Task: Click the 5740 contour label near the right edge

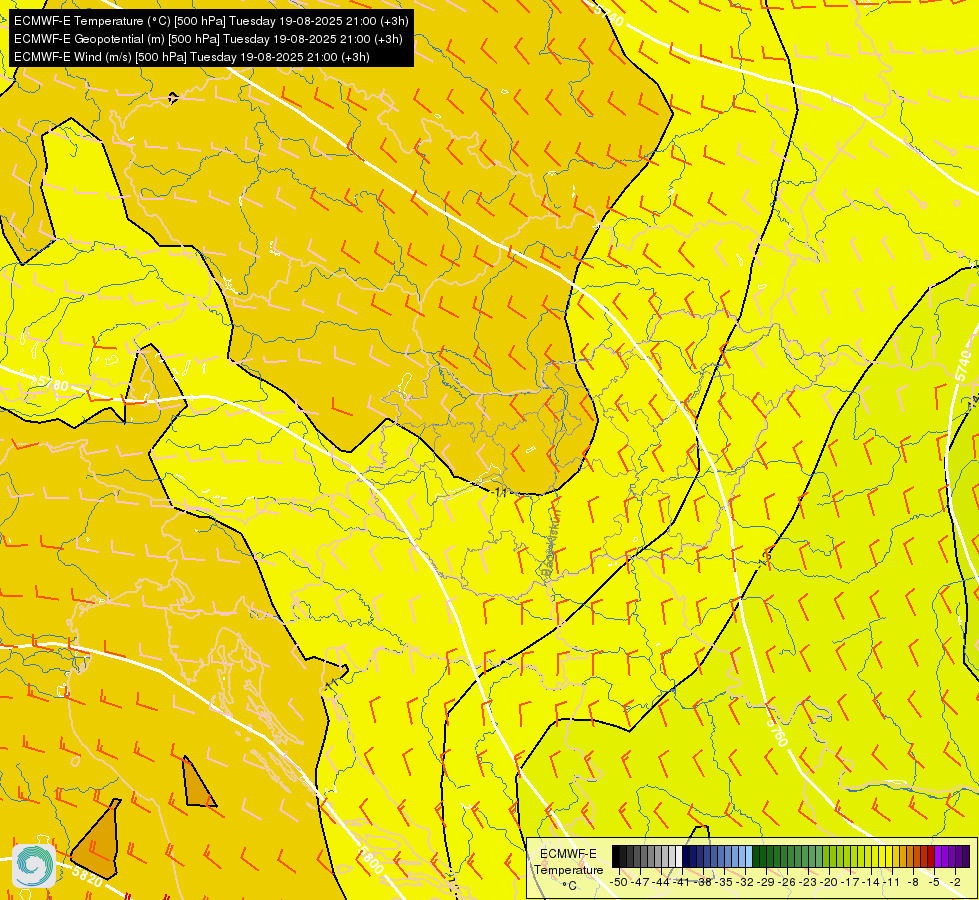Action: (x=963, y=366)
